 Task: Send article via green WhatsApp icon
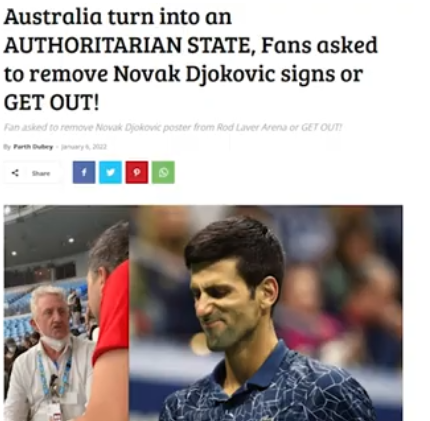point(163,172)
